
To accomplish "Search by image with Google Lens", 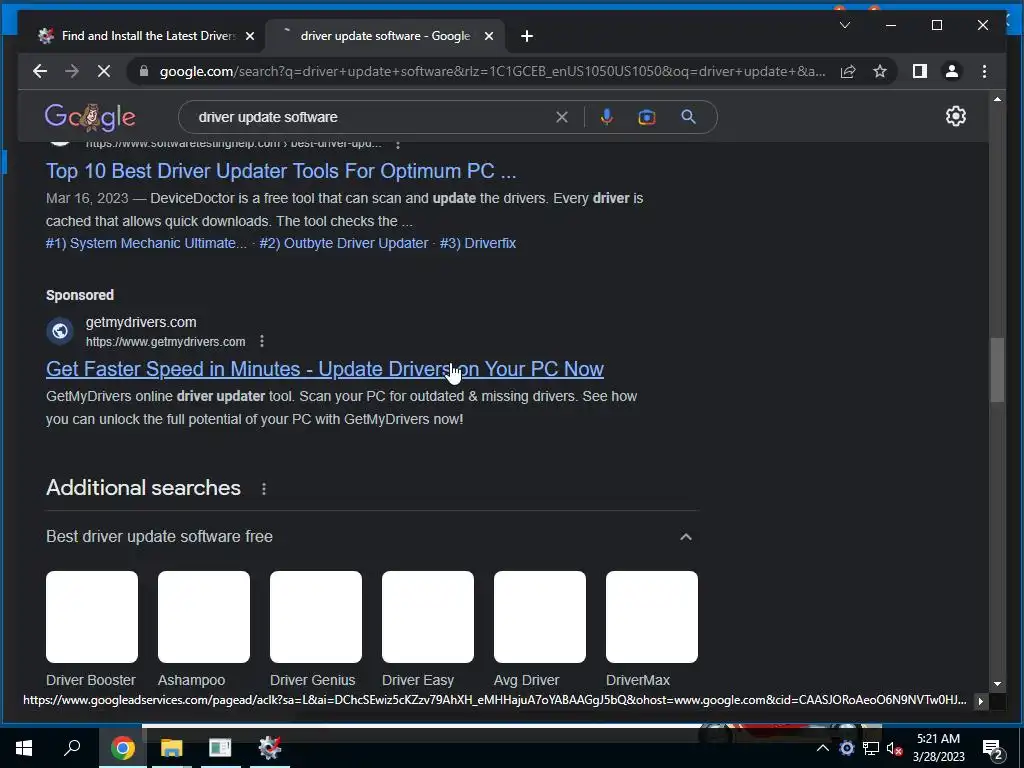I will [647, 117].
